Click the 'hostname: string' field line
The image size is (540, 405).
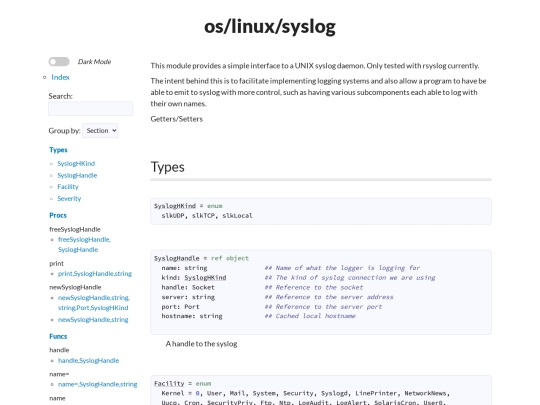[192, 316]
